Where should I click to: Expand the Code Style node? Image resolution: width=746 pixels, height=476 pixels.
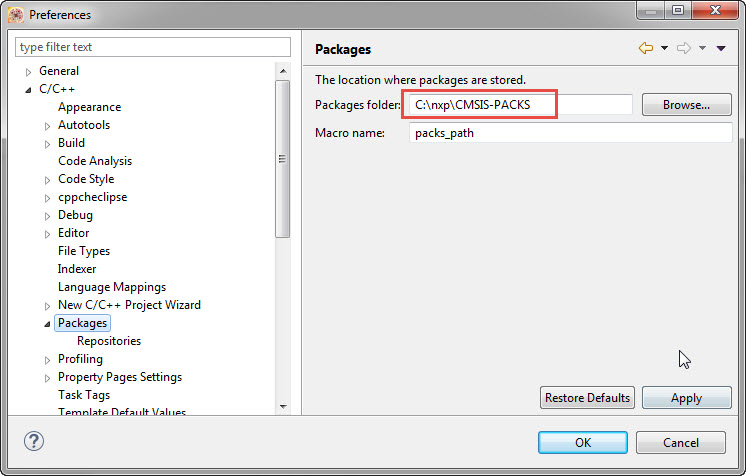click(x=47, y=179)
